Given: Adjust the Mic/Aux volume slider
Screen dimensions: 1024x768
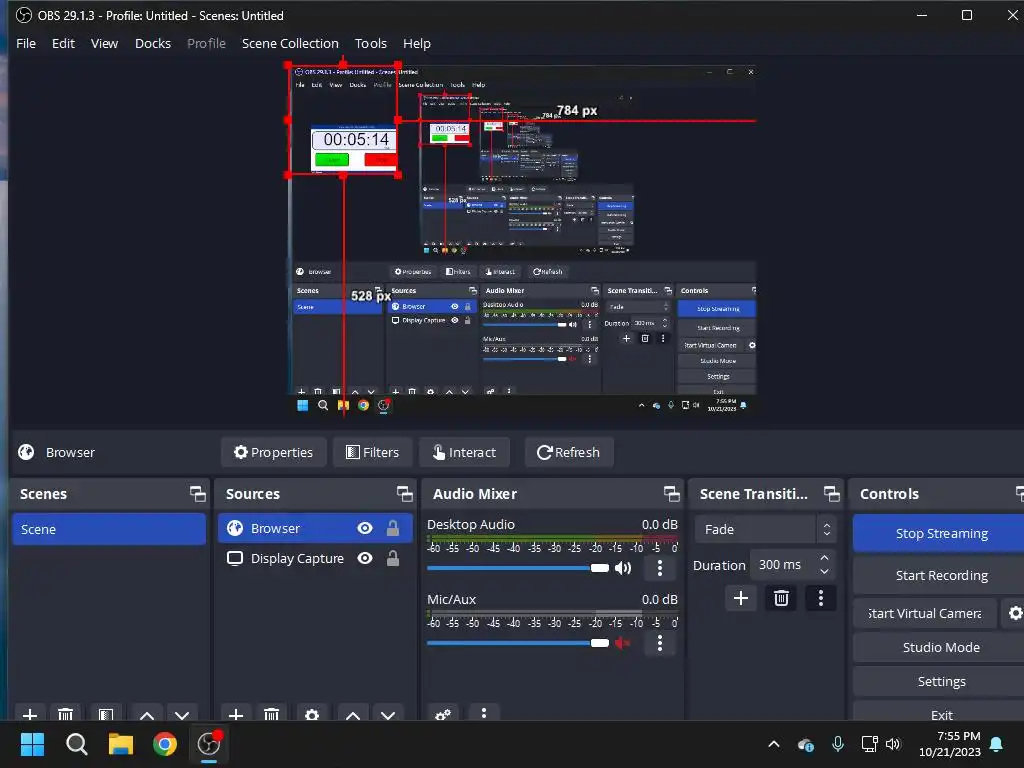Looking at the screenshot, I should coord(518,643).
